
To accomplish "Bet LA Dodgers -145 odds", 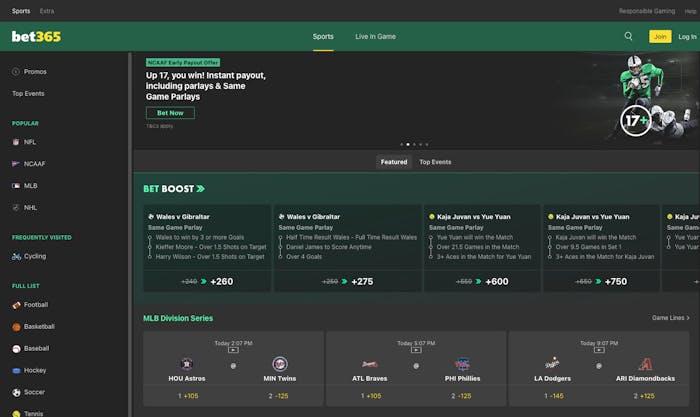I will [554, 396].
